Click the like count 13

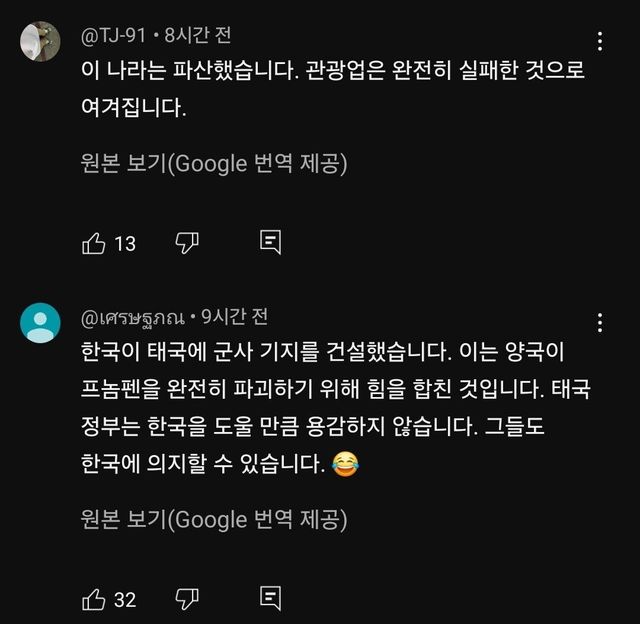pos(125,243)
